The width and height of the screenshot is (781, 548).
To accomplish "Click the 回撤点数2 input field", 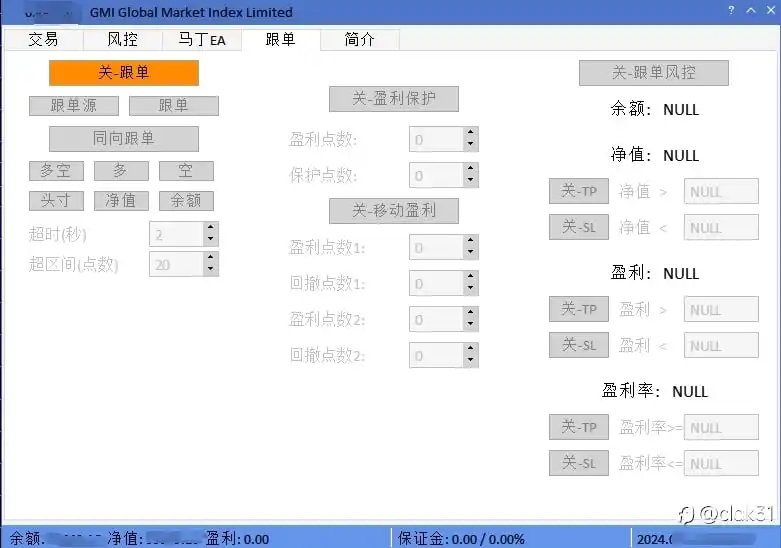I will (436, 355).
